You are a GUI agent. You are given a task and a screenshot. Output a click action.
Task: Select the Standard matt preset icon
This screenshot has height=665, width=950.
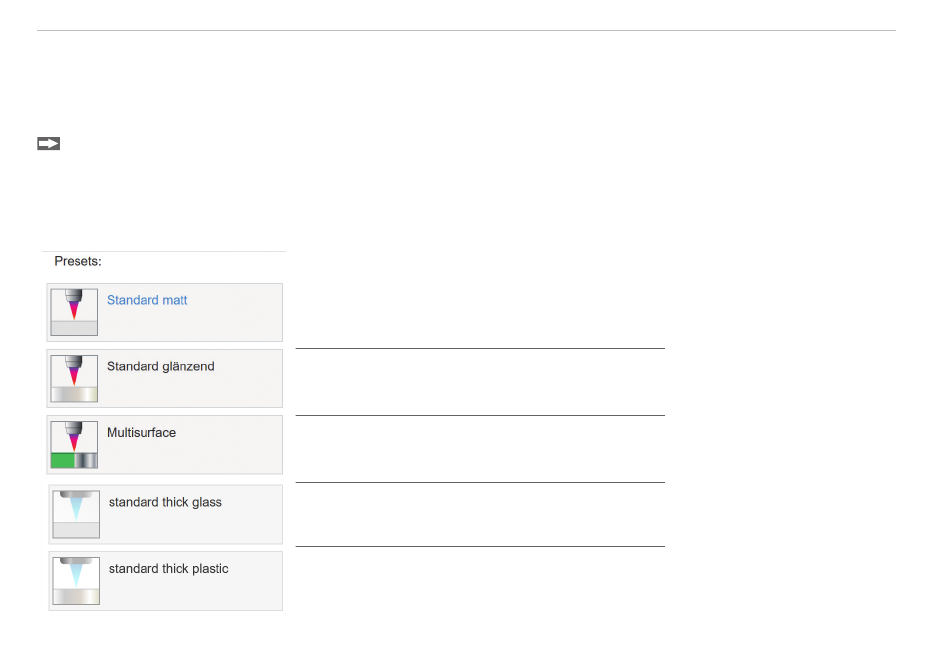click(x=74, y=312)
